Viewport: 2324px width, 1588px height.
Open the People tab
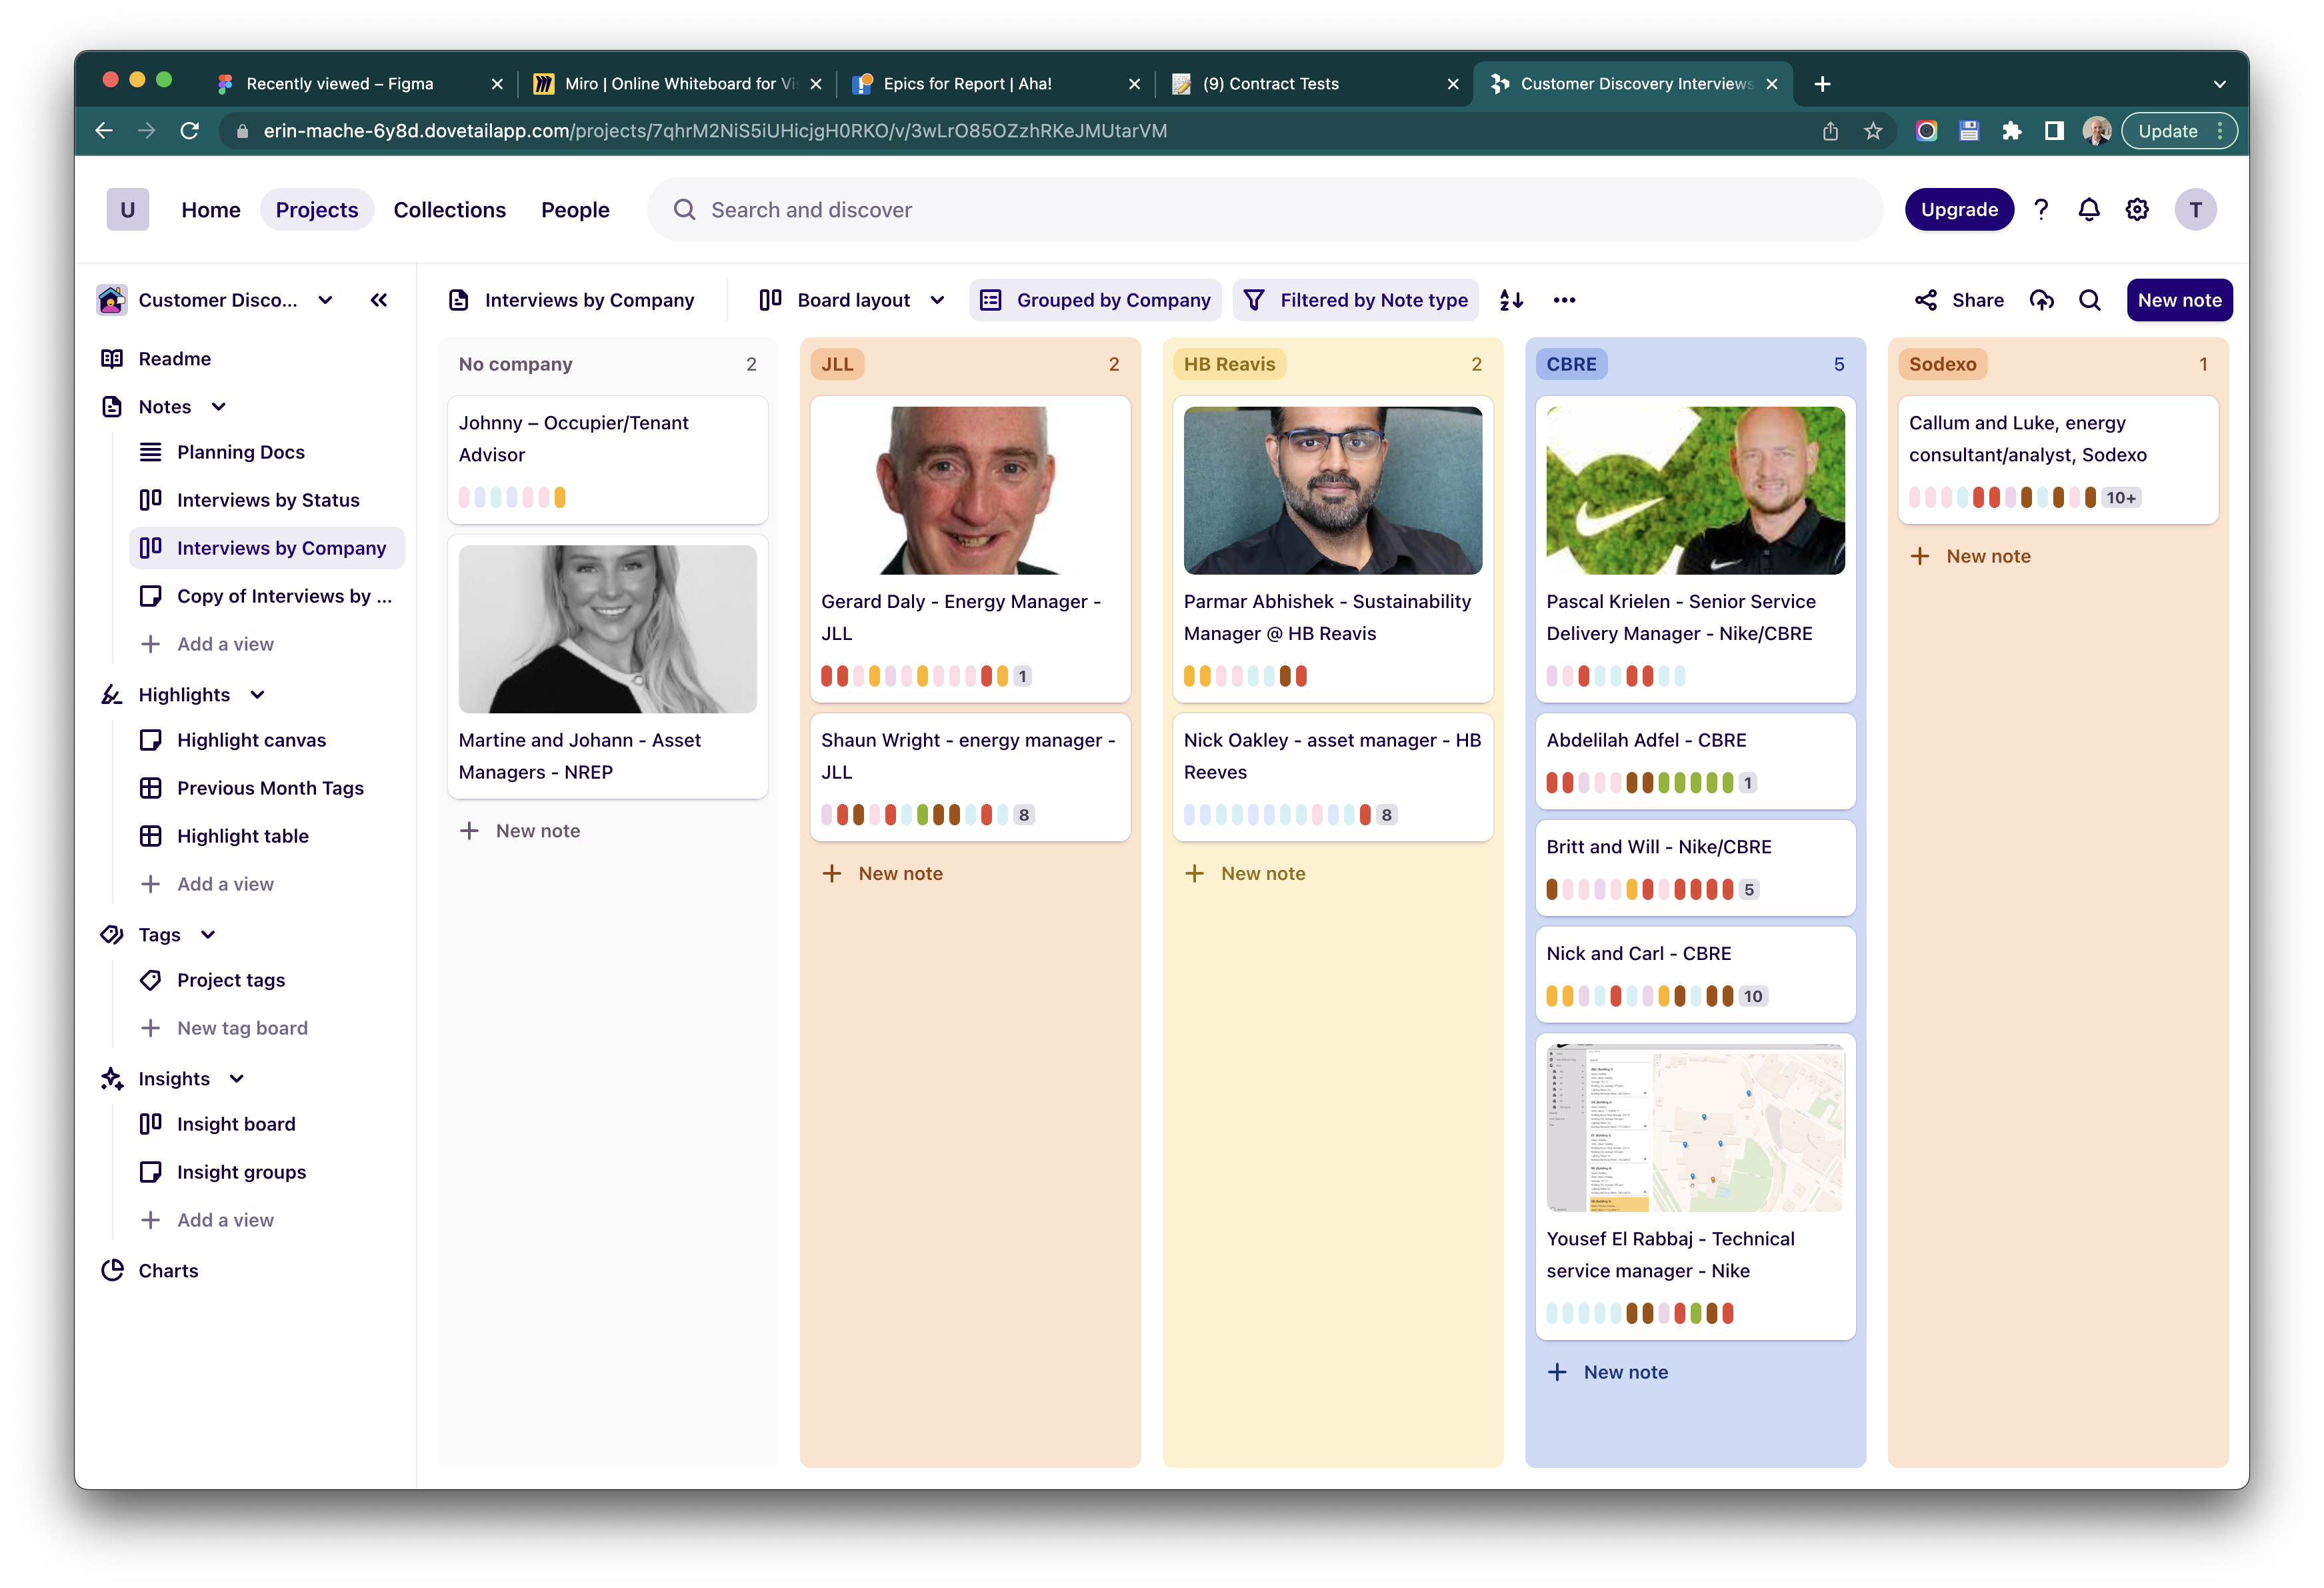[x=575, y=209]
